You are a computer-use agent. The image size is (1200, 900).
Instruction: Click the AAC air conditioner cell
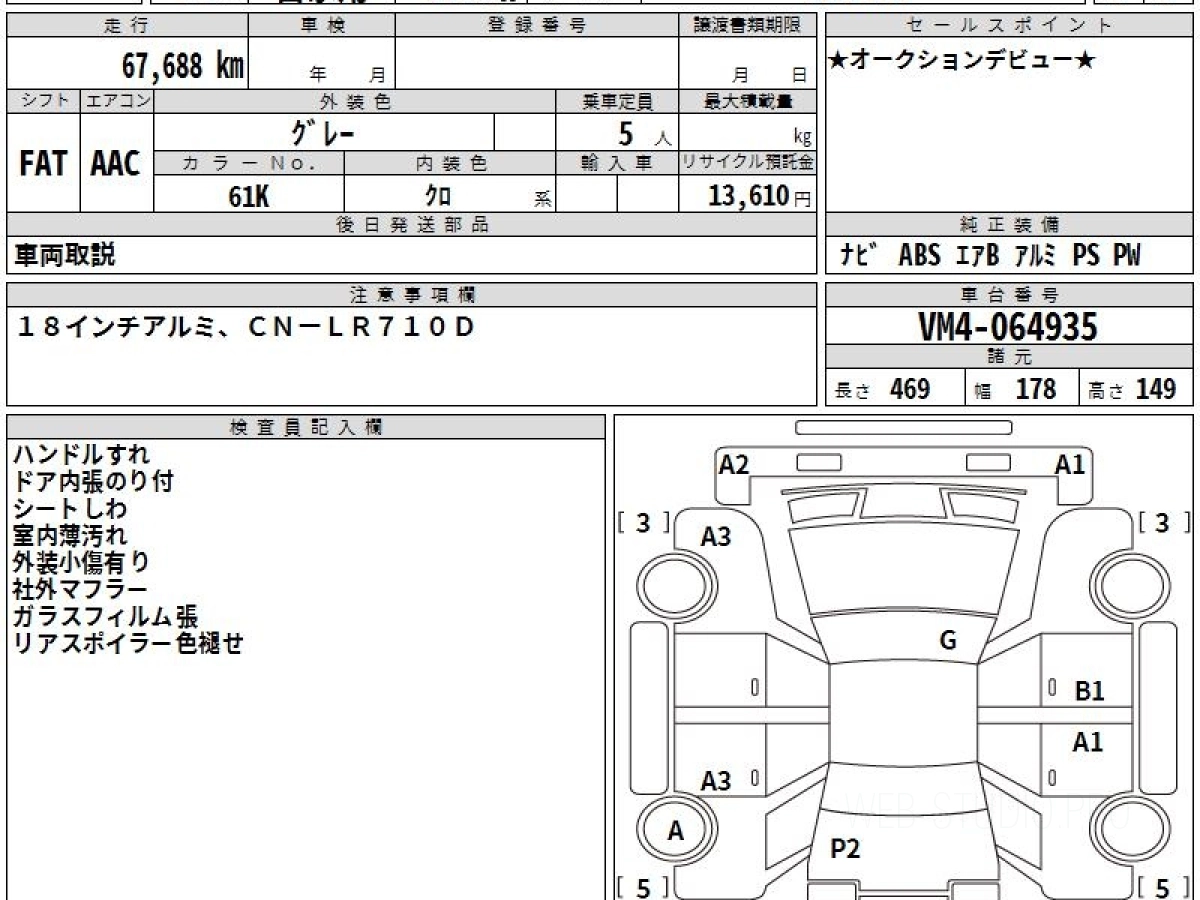116,163
